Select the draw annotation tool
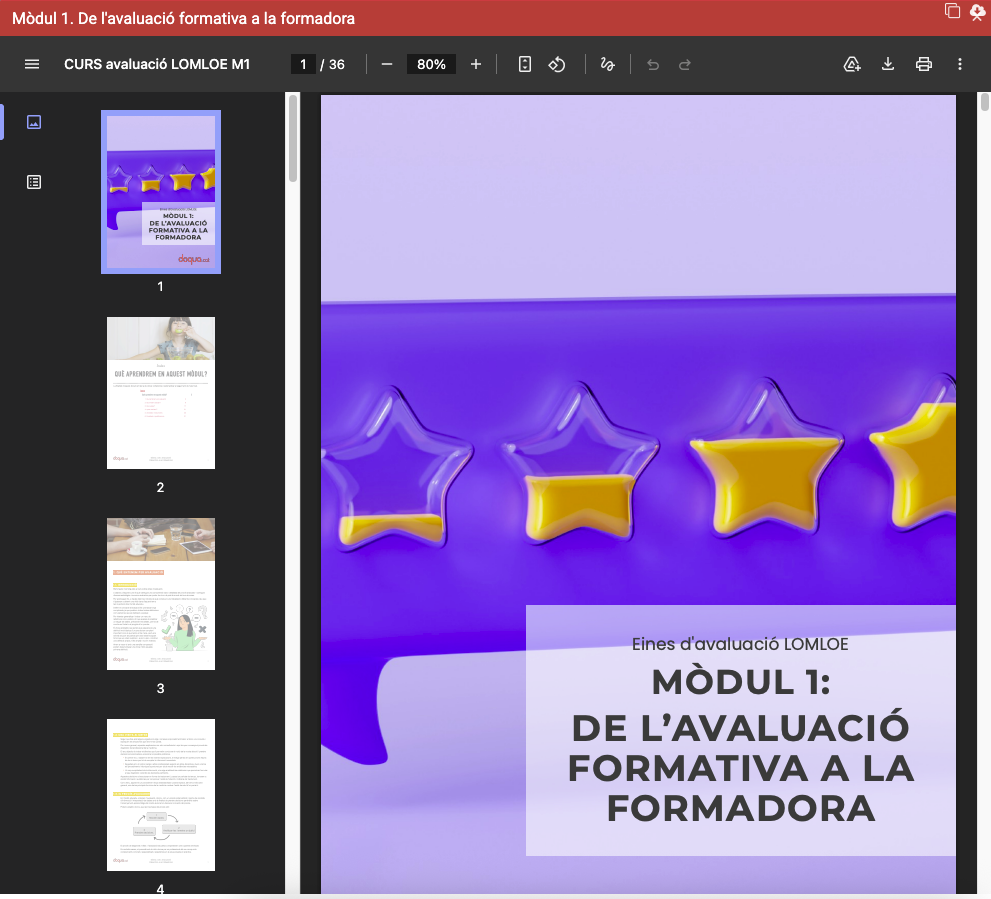Image resolution: width=991 pixels, height=899 pixels. (607, 64)
